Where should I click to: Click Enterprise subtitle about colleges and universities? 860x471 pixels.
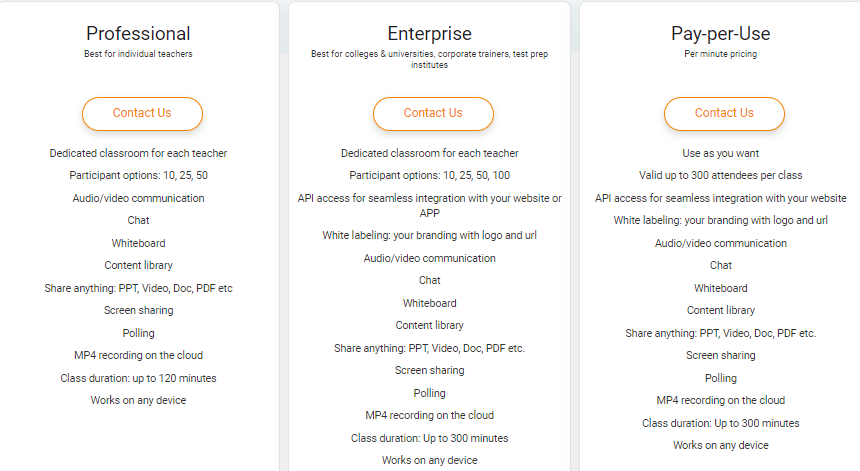point(429,59)
